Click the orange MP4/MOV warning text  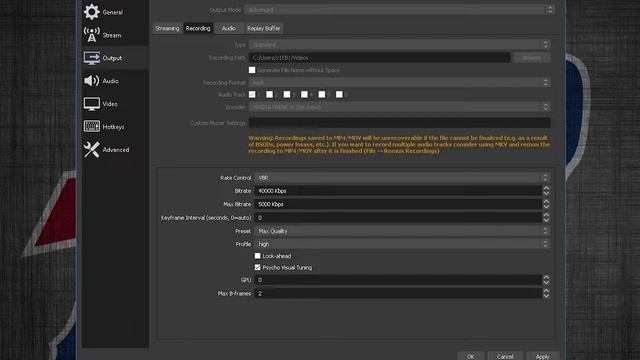tap(399, 144)
